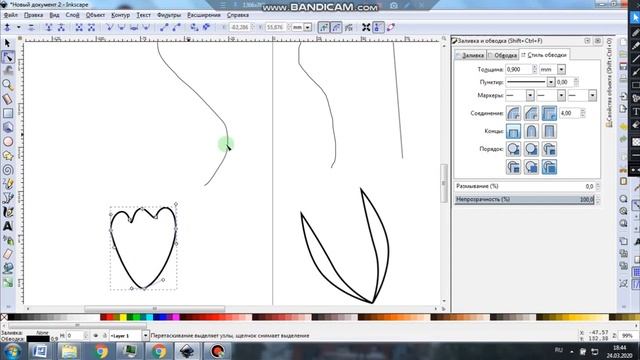Screen dimensions: 640x360
Task: Toggle show clipping path editing
Action: [324, 27]
